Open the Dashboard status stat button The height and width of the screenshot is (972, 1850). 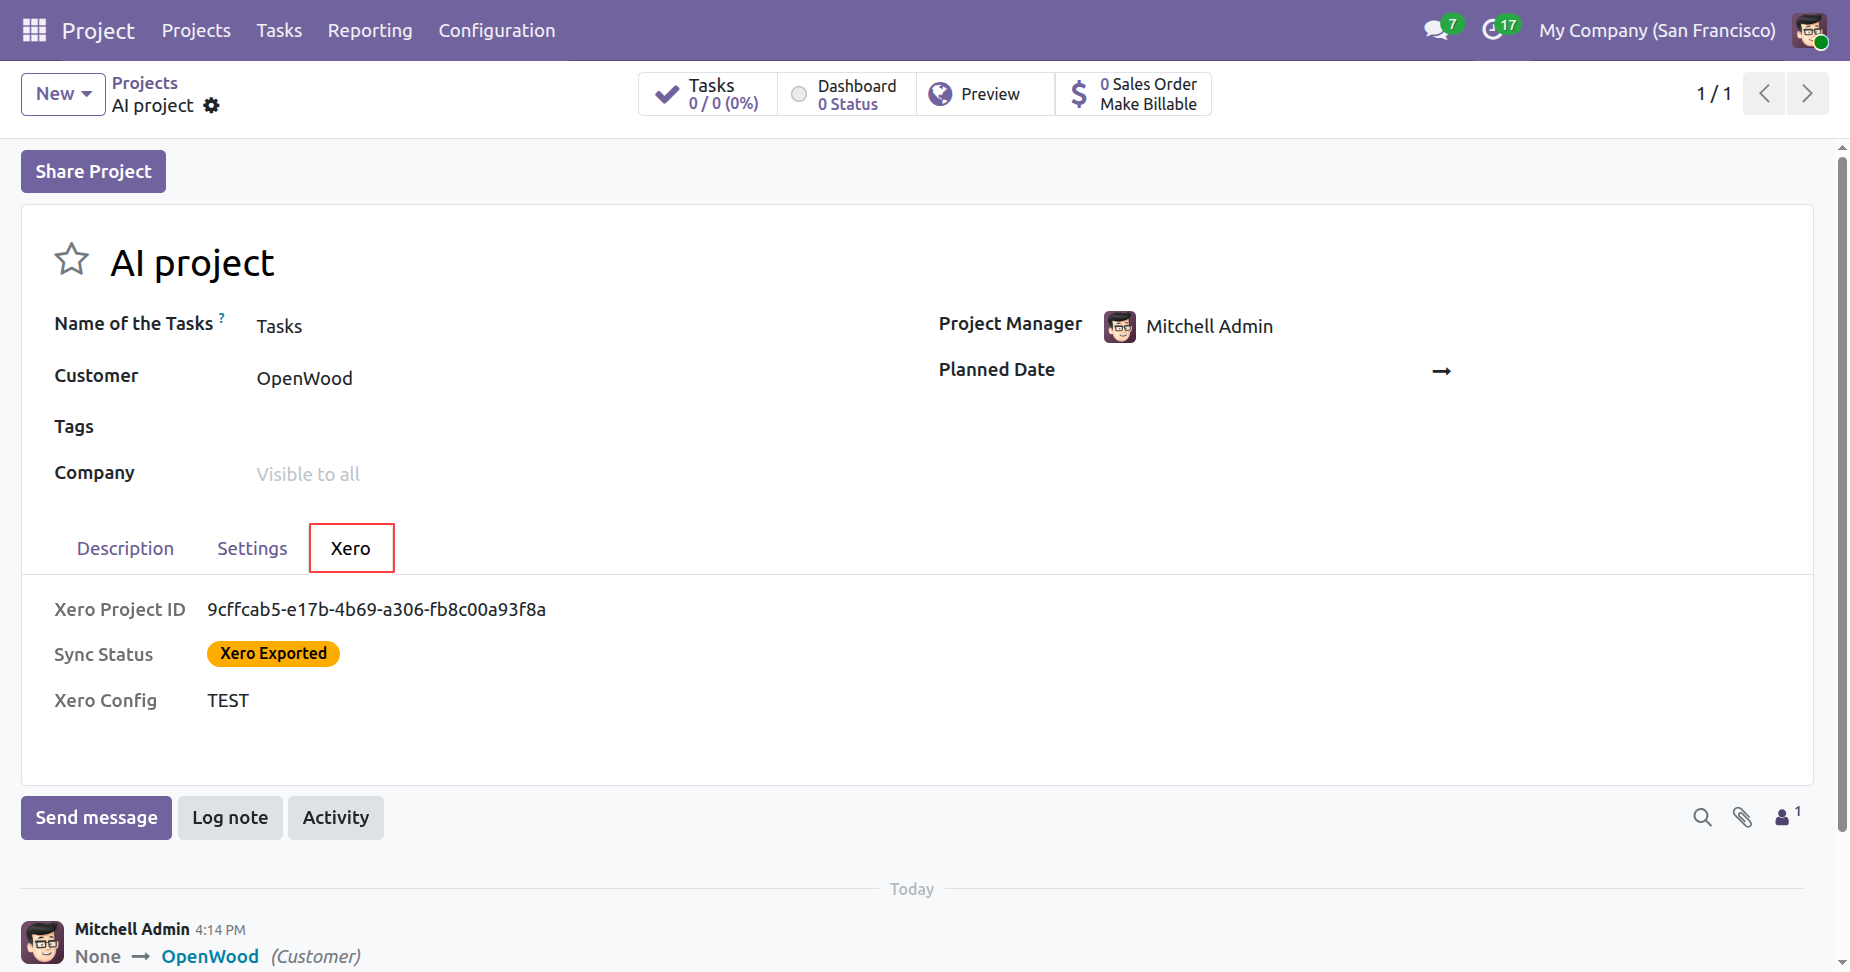click(846, 94)
